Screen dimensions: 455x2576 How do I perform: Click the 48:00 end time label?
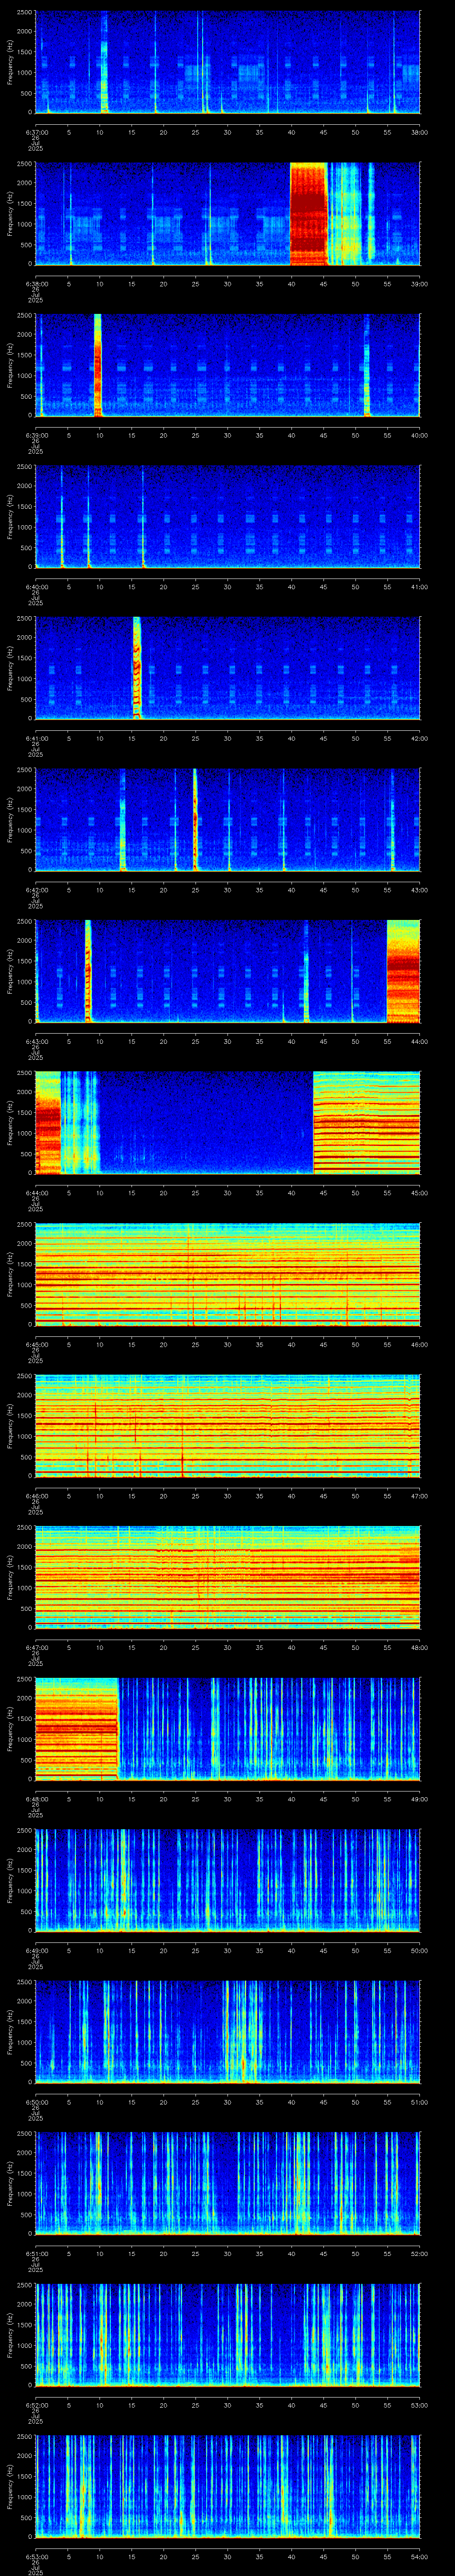pos(420,1647)
